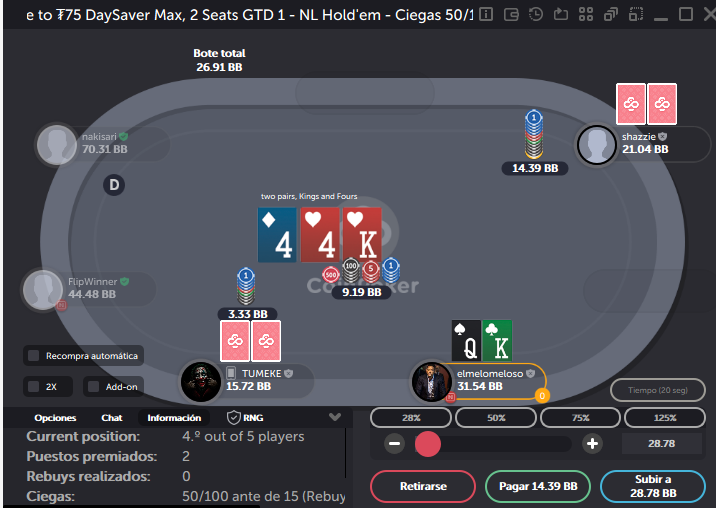Open the RNG shield certificate icon
Screen dimensions: 716x508
click(234, 418)
